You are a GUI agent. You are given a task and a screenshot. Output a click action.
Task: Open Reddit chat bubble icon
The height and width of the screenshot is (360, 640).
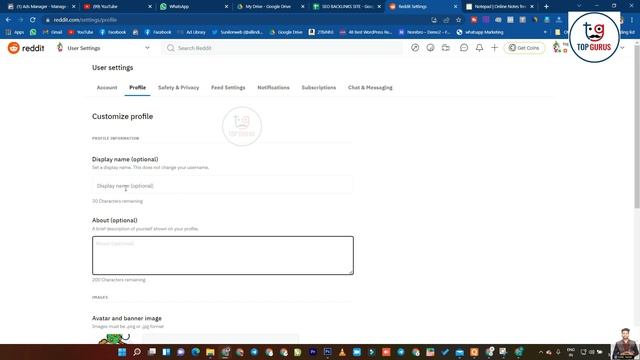pyautogui.click(x=464, y=48)
